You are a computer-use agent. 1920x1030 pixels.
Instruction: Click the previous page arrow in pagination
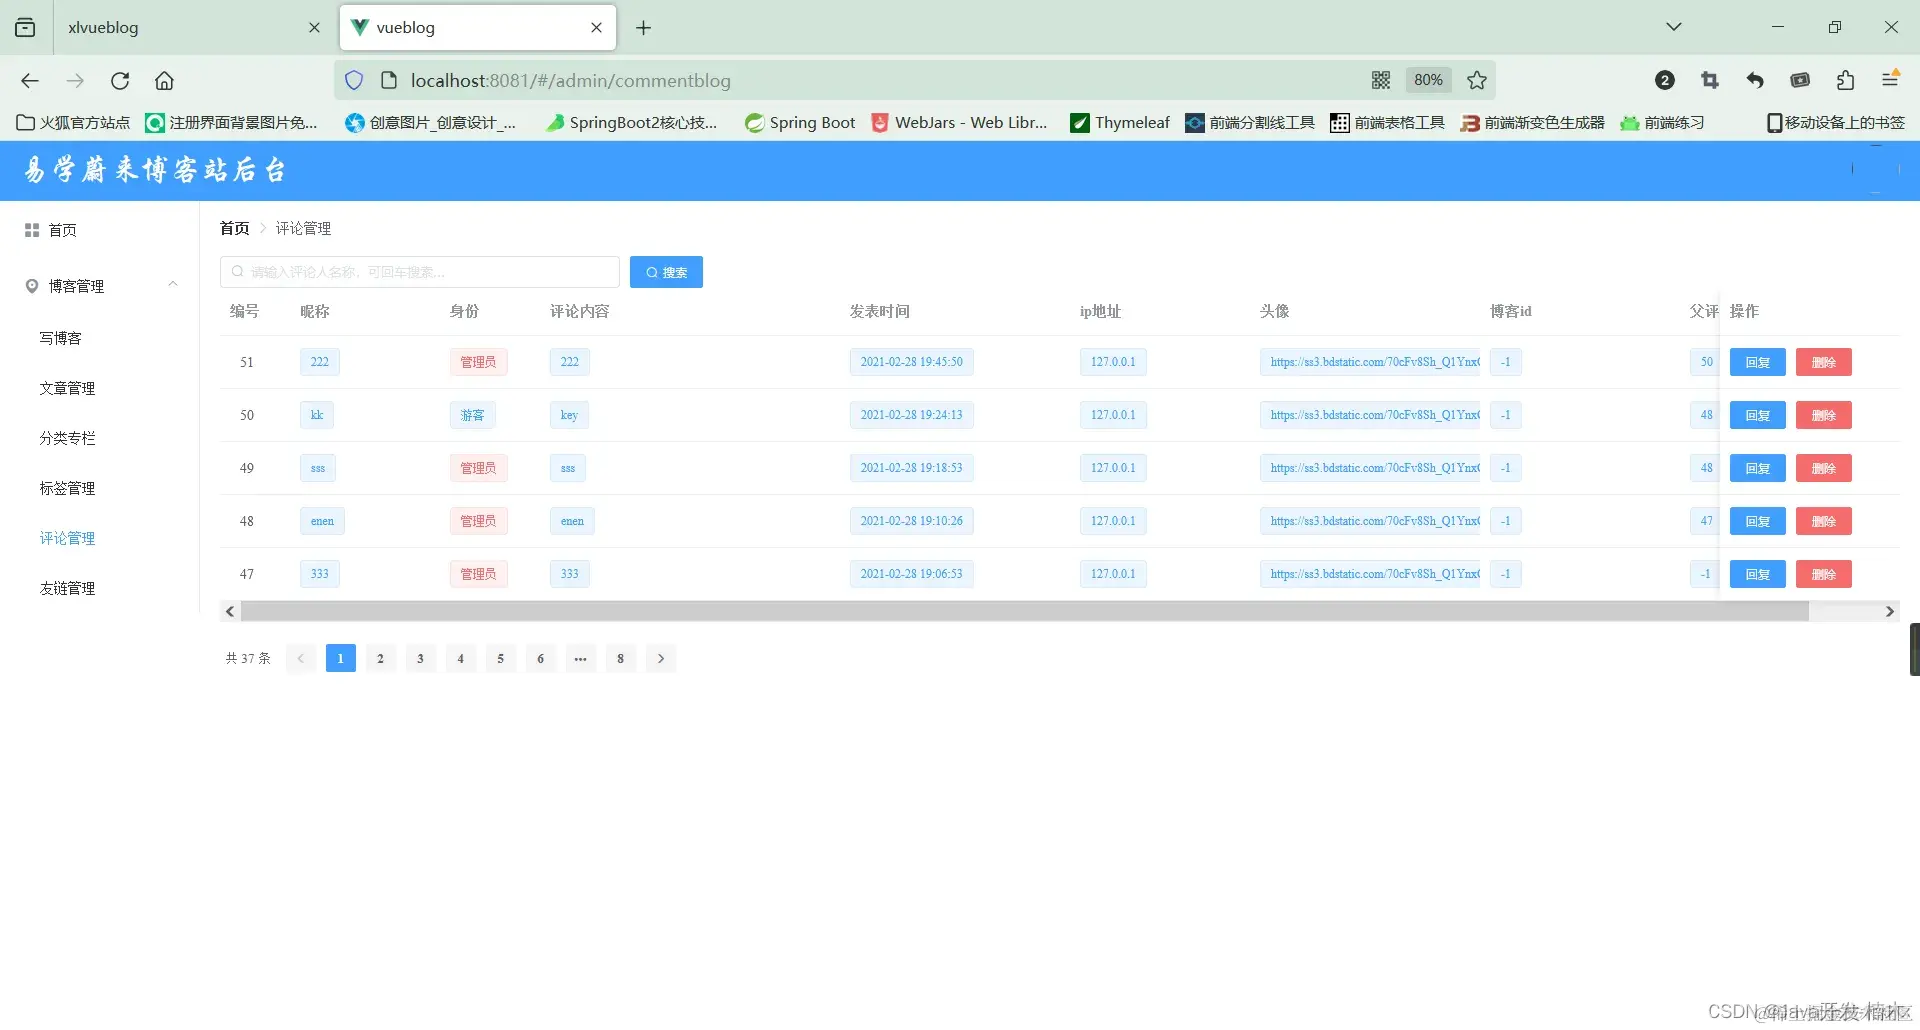[300, 658]
